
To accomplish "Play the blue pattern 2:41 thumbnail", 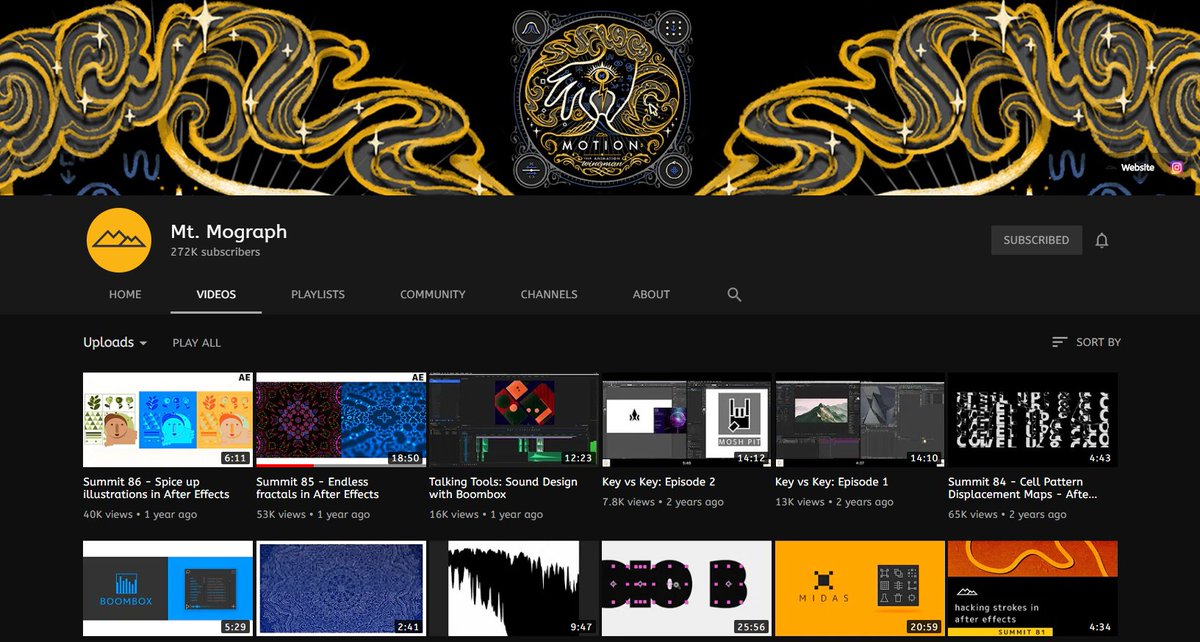I will 341,590.
